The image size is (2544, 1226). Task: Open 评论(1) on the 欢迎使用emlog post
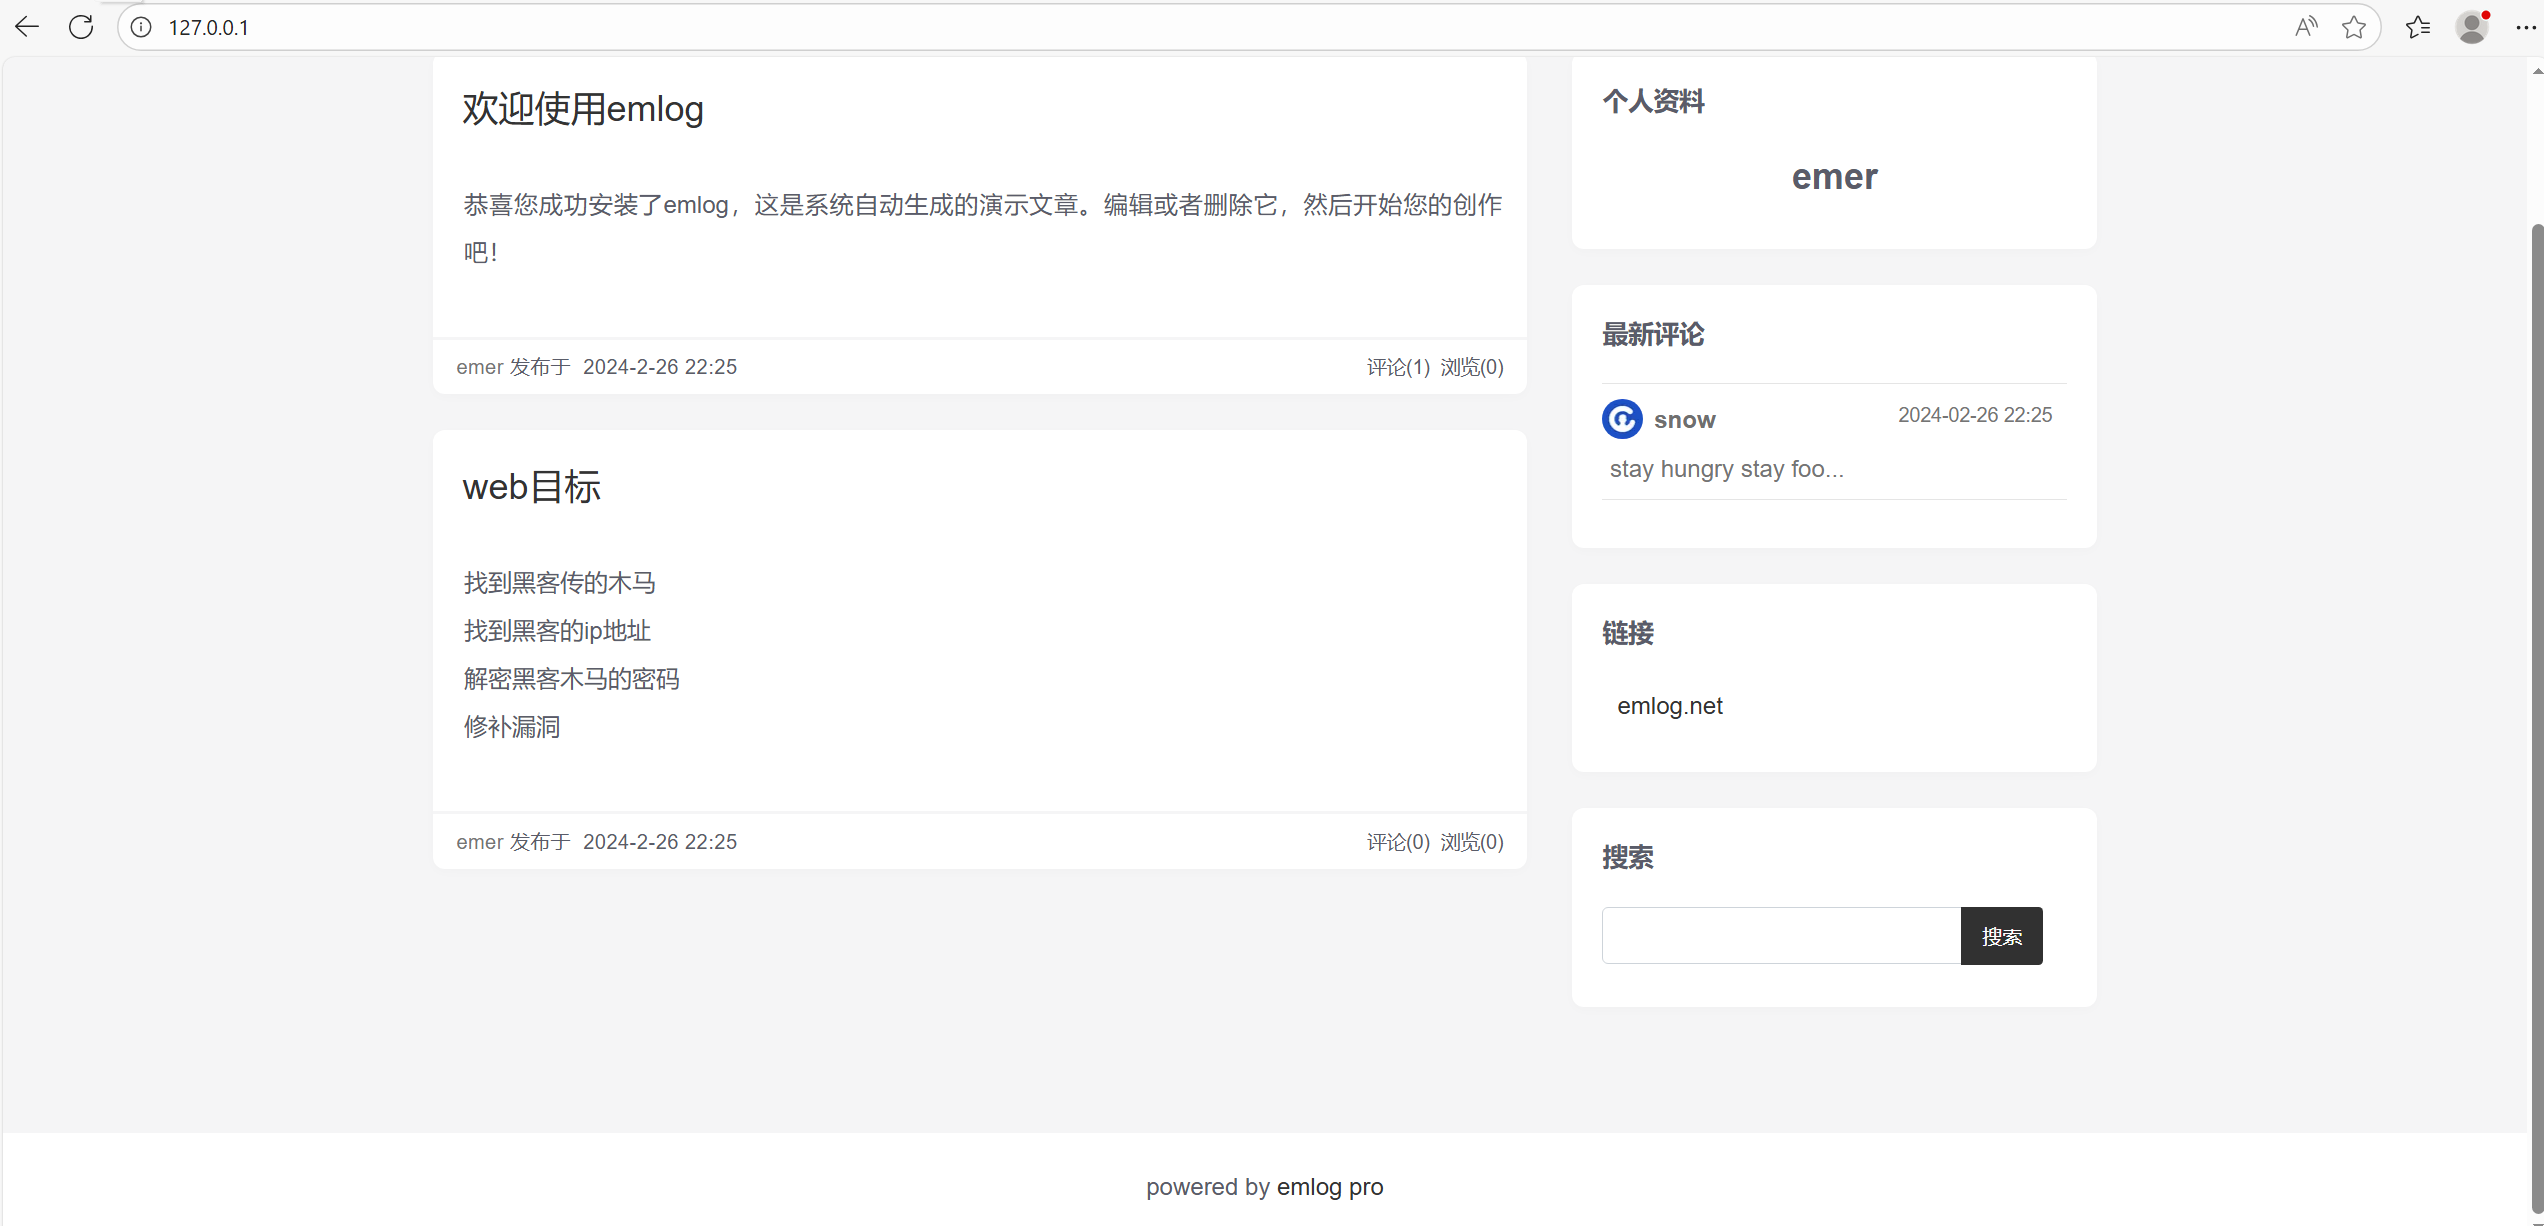[1398, 367]
